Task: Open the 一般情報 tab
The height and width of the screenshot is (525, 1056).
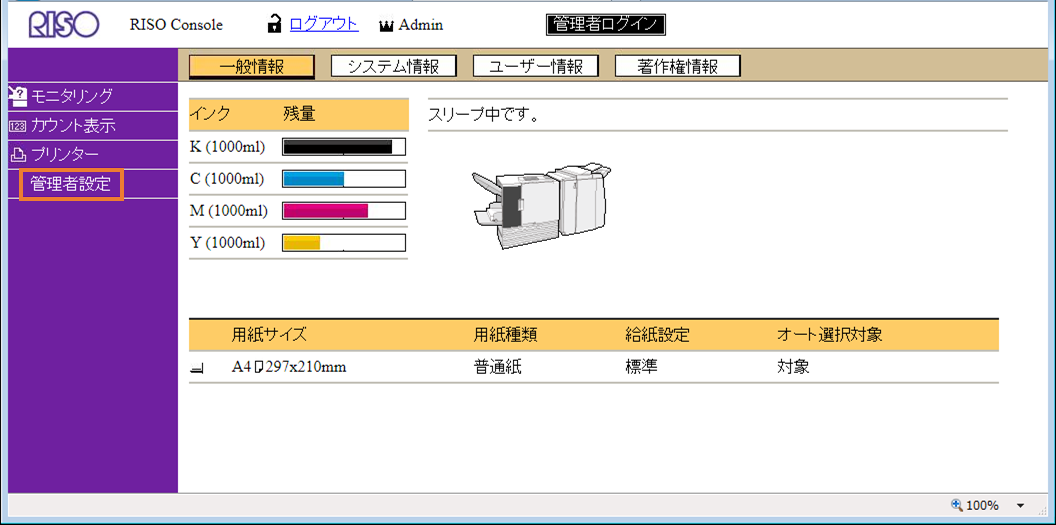Action: 252,66
